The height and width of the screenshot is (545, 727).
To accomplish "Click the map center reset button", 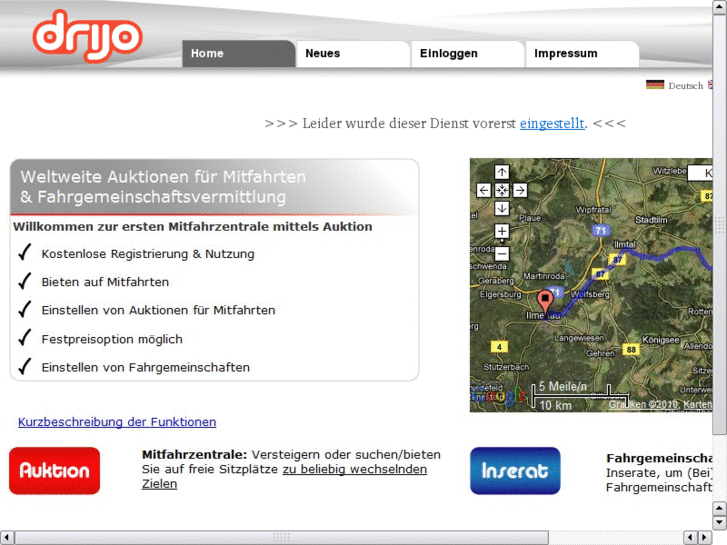I will tap(502, 190).
